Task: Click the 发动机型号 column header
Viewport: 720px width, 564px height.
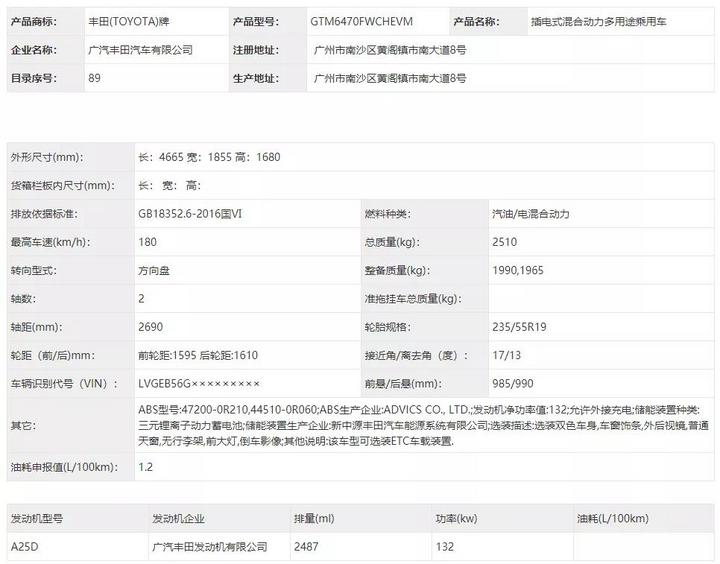Action: click(x=37, y=519)
